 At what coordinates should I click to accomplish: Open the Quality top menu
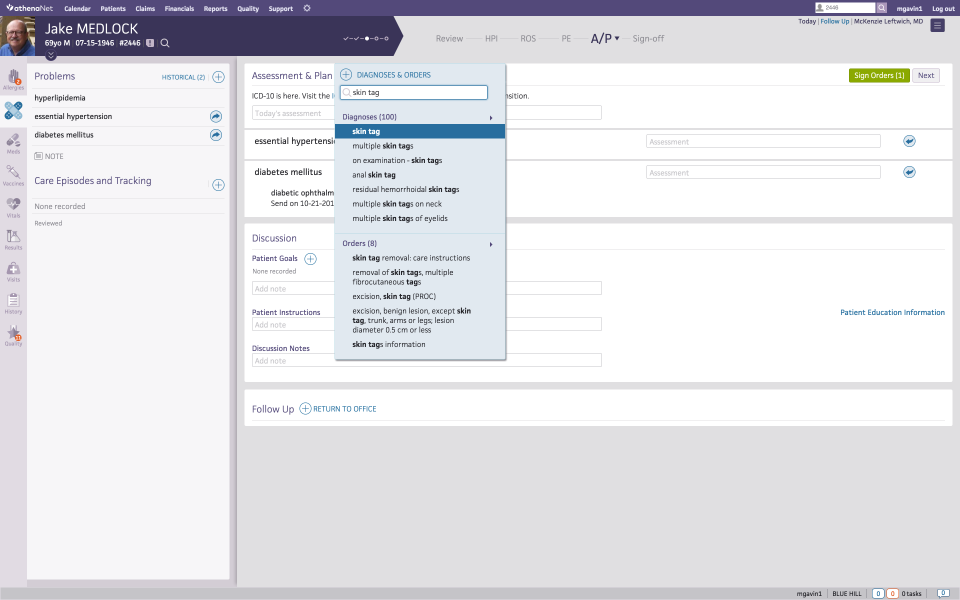[x=248, y=9]
